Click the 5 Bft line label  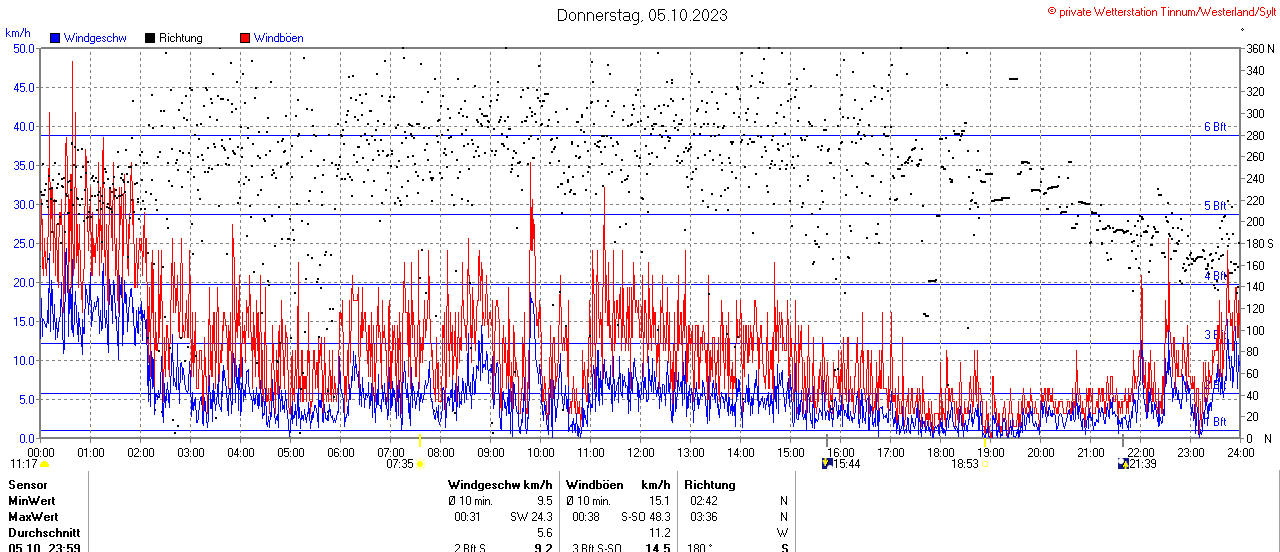tap(1215, 206)
